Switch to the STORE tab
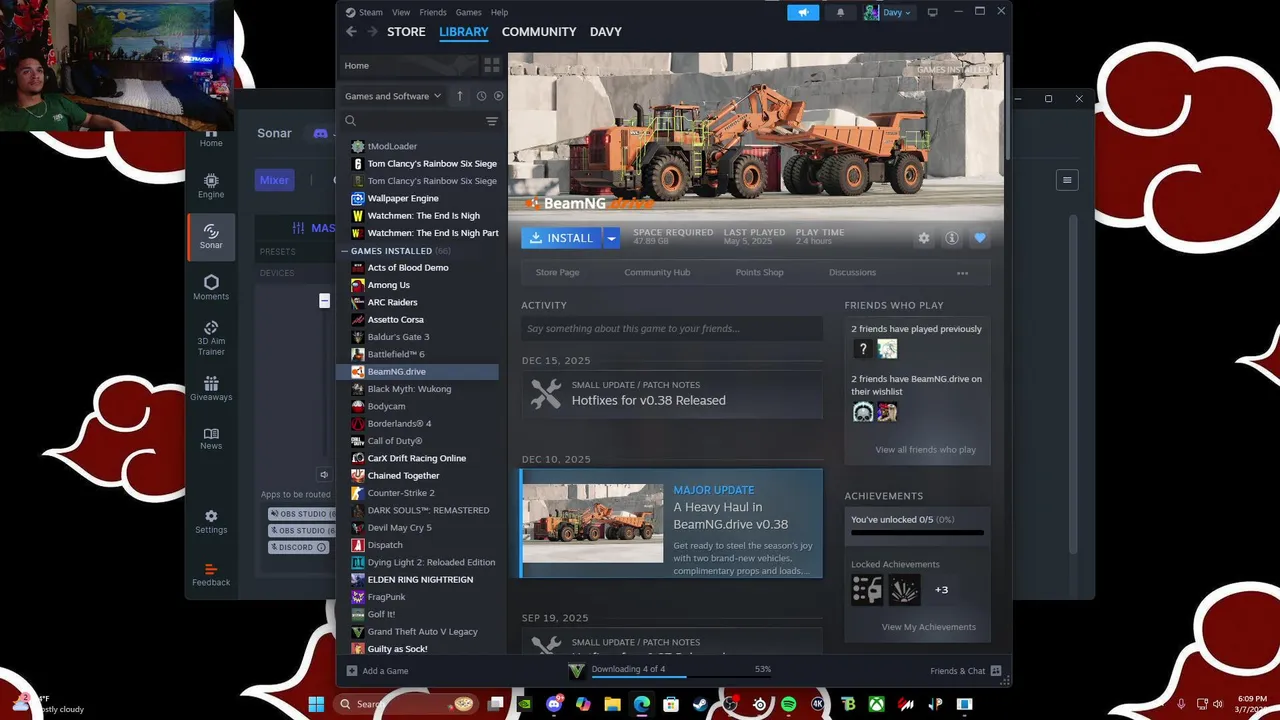The width and height of the screenshot is (1280, 720). (x=406, y=32)
